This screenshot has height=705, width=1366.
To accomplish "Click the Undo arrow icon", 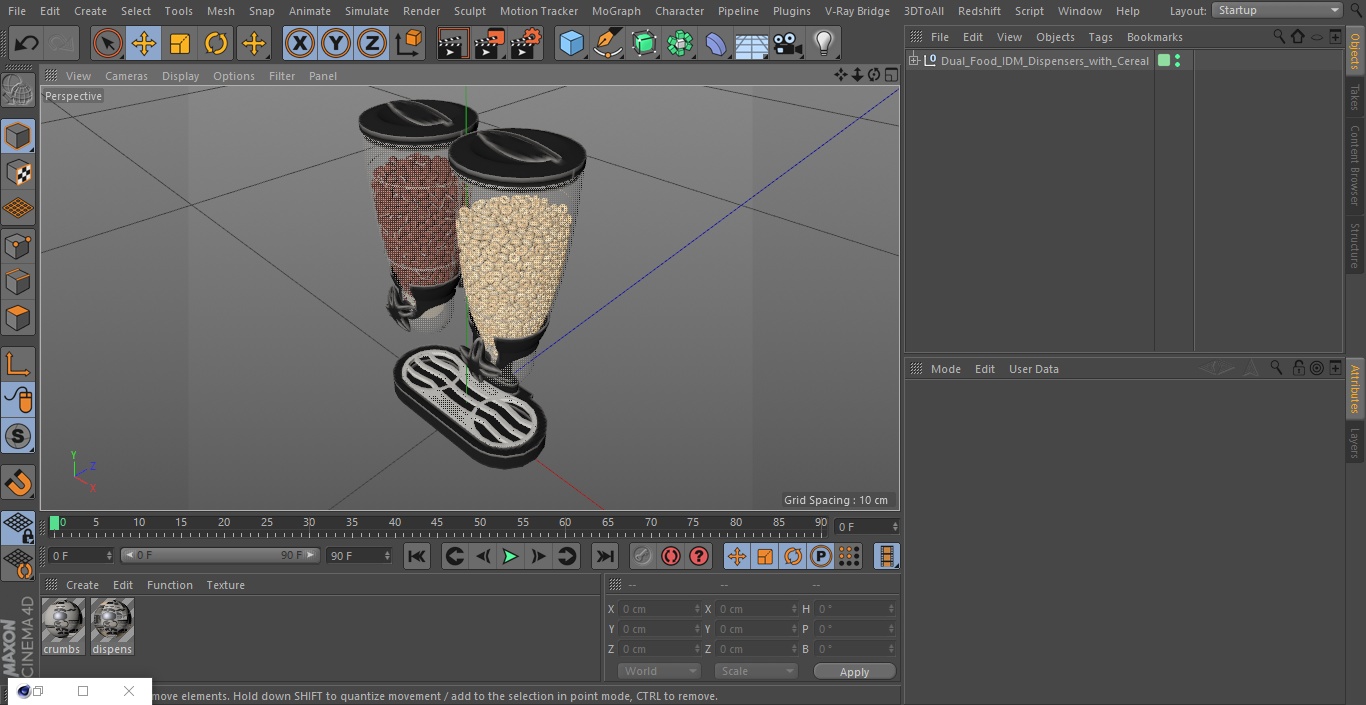I will 27,43.
